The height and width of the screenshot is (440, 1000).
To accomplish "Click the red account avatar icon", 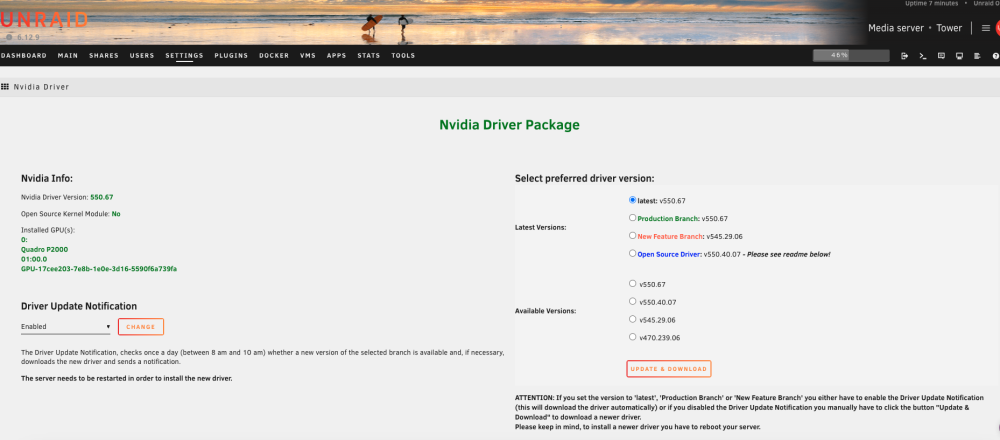I will [997, 28].
